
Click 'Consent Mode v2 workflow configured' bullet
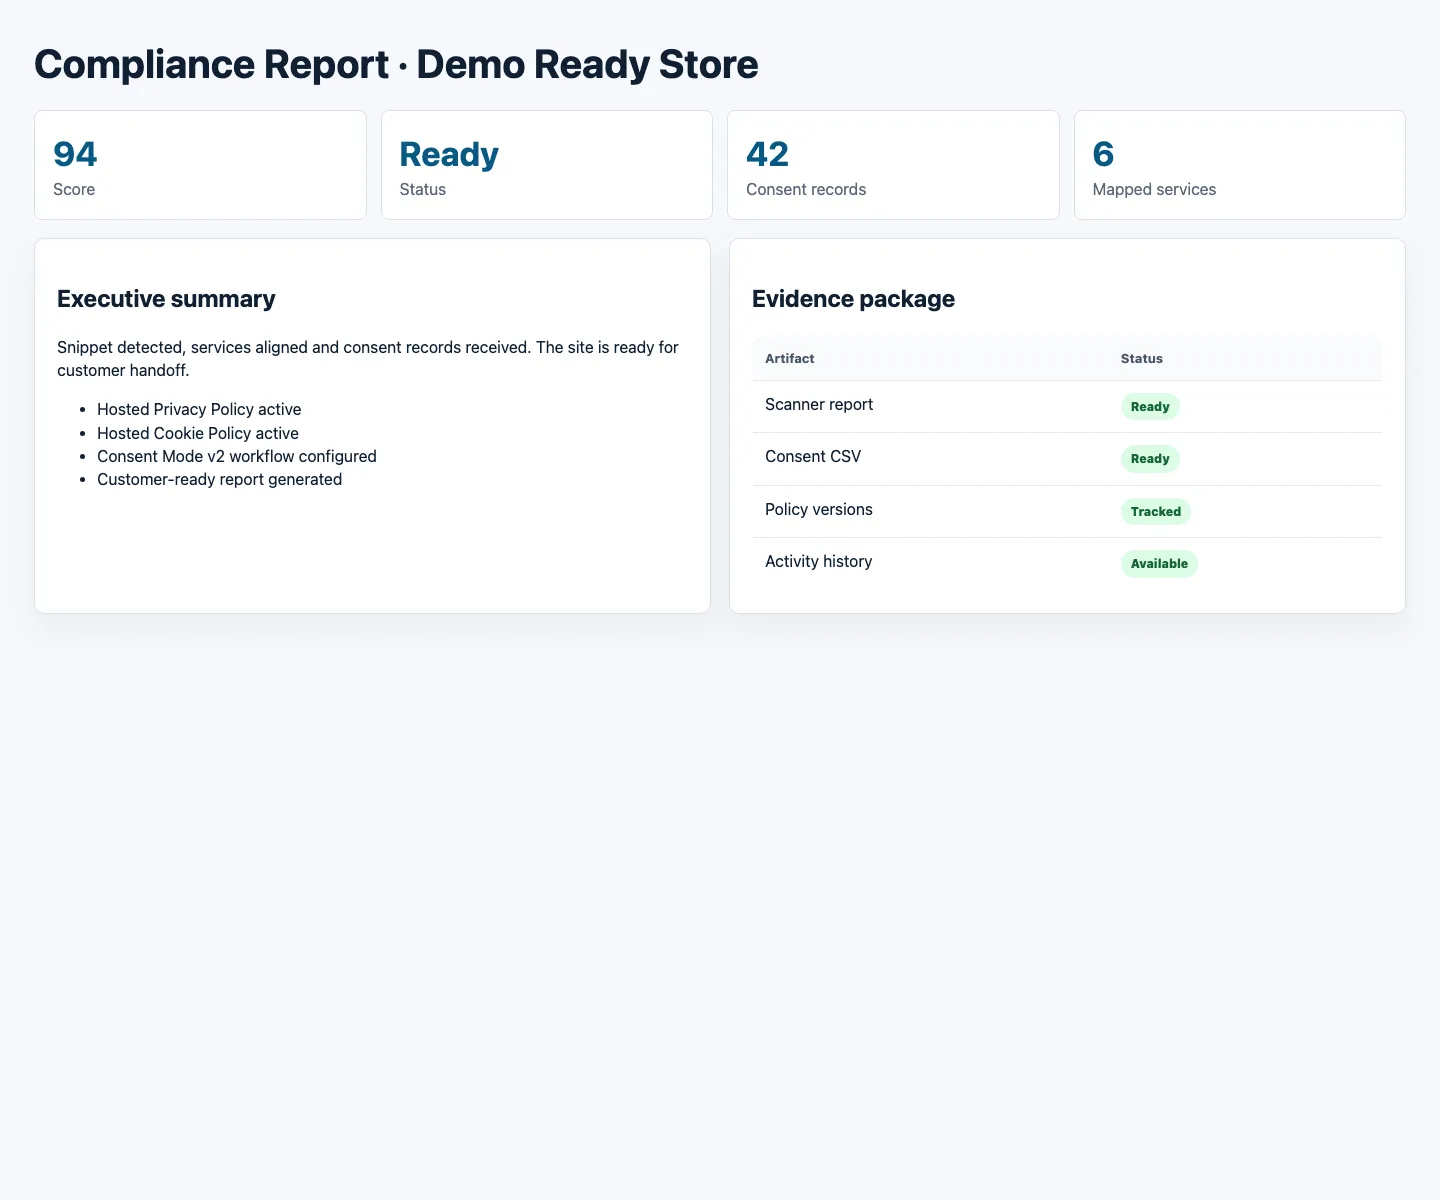click(x=237, y=456)
